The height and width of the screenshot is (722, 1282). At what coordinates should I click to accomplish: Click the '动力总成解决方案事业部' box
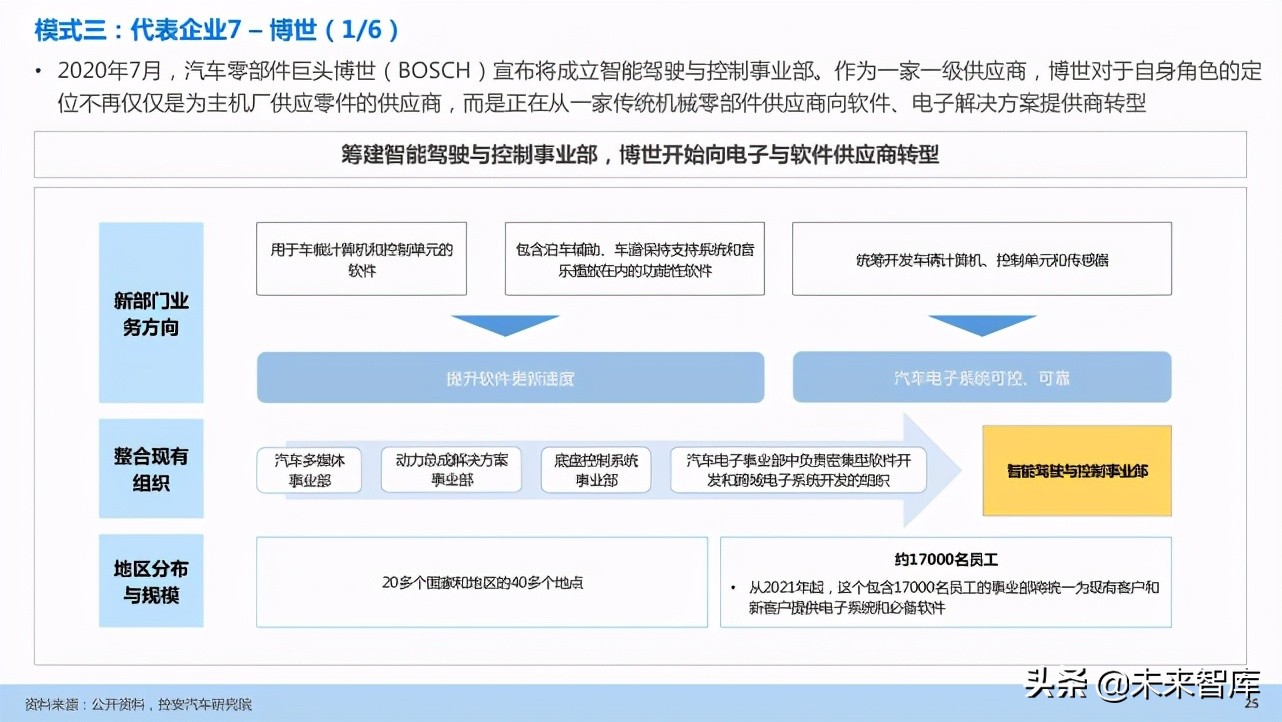click(x=451, y=470)
